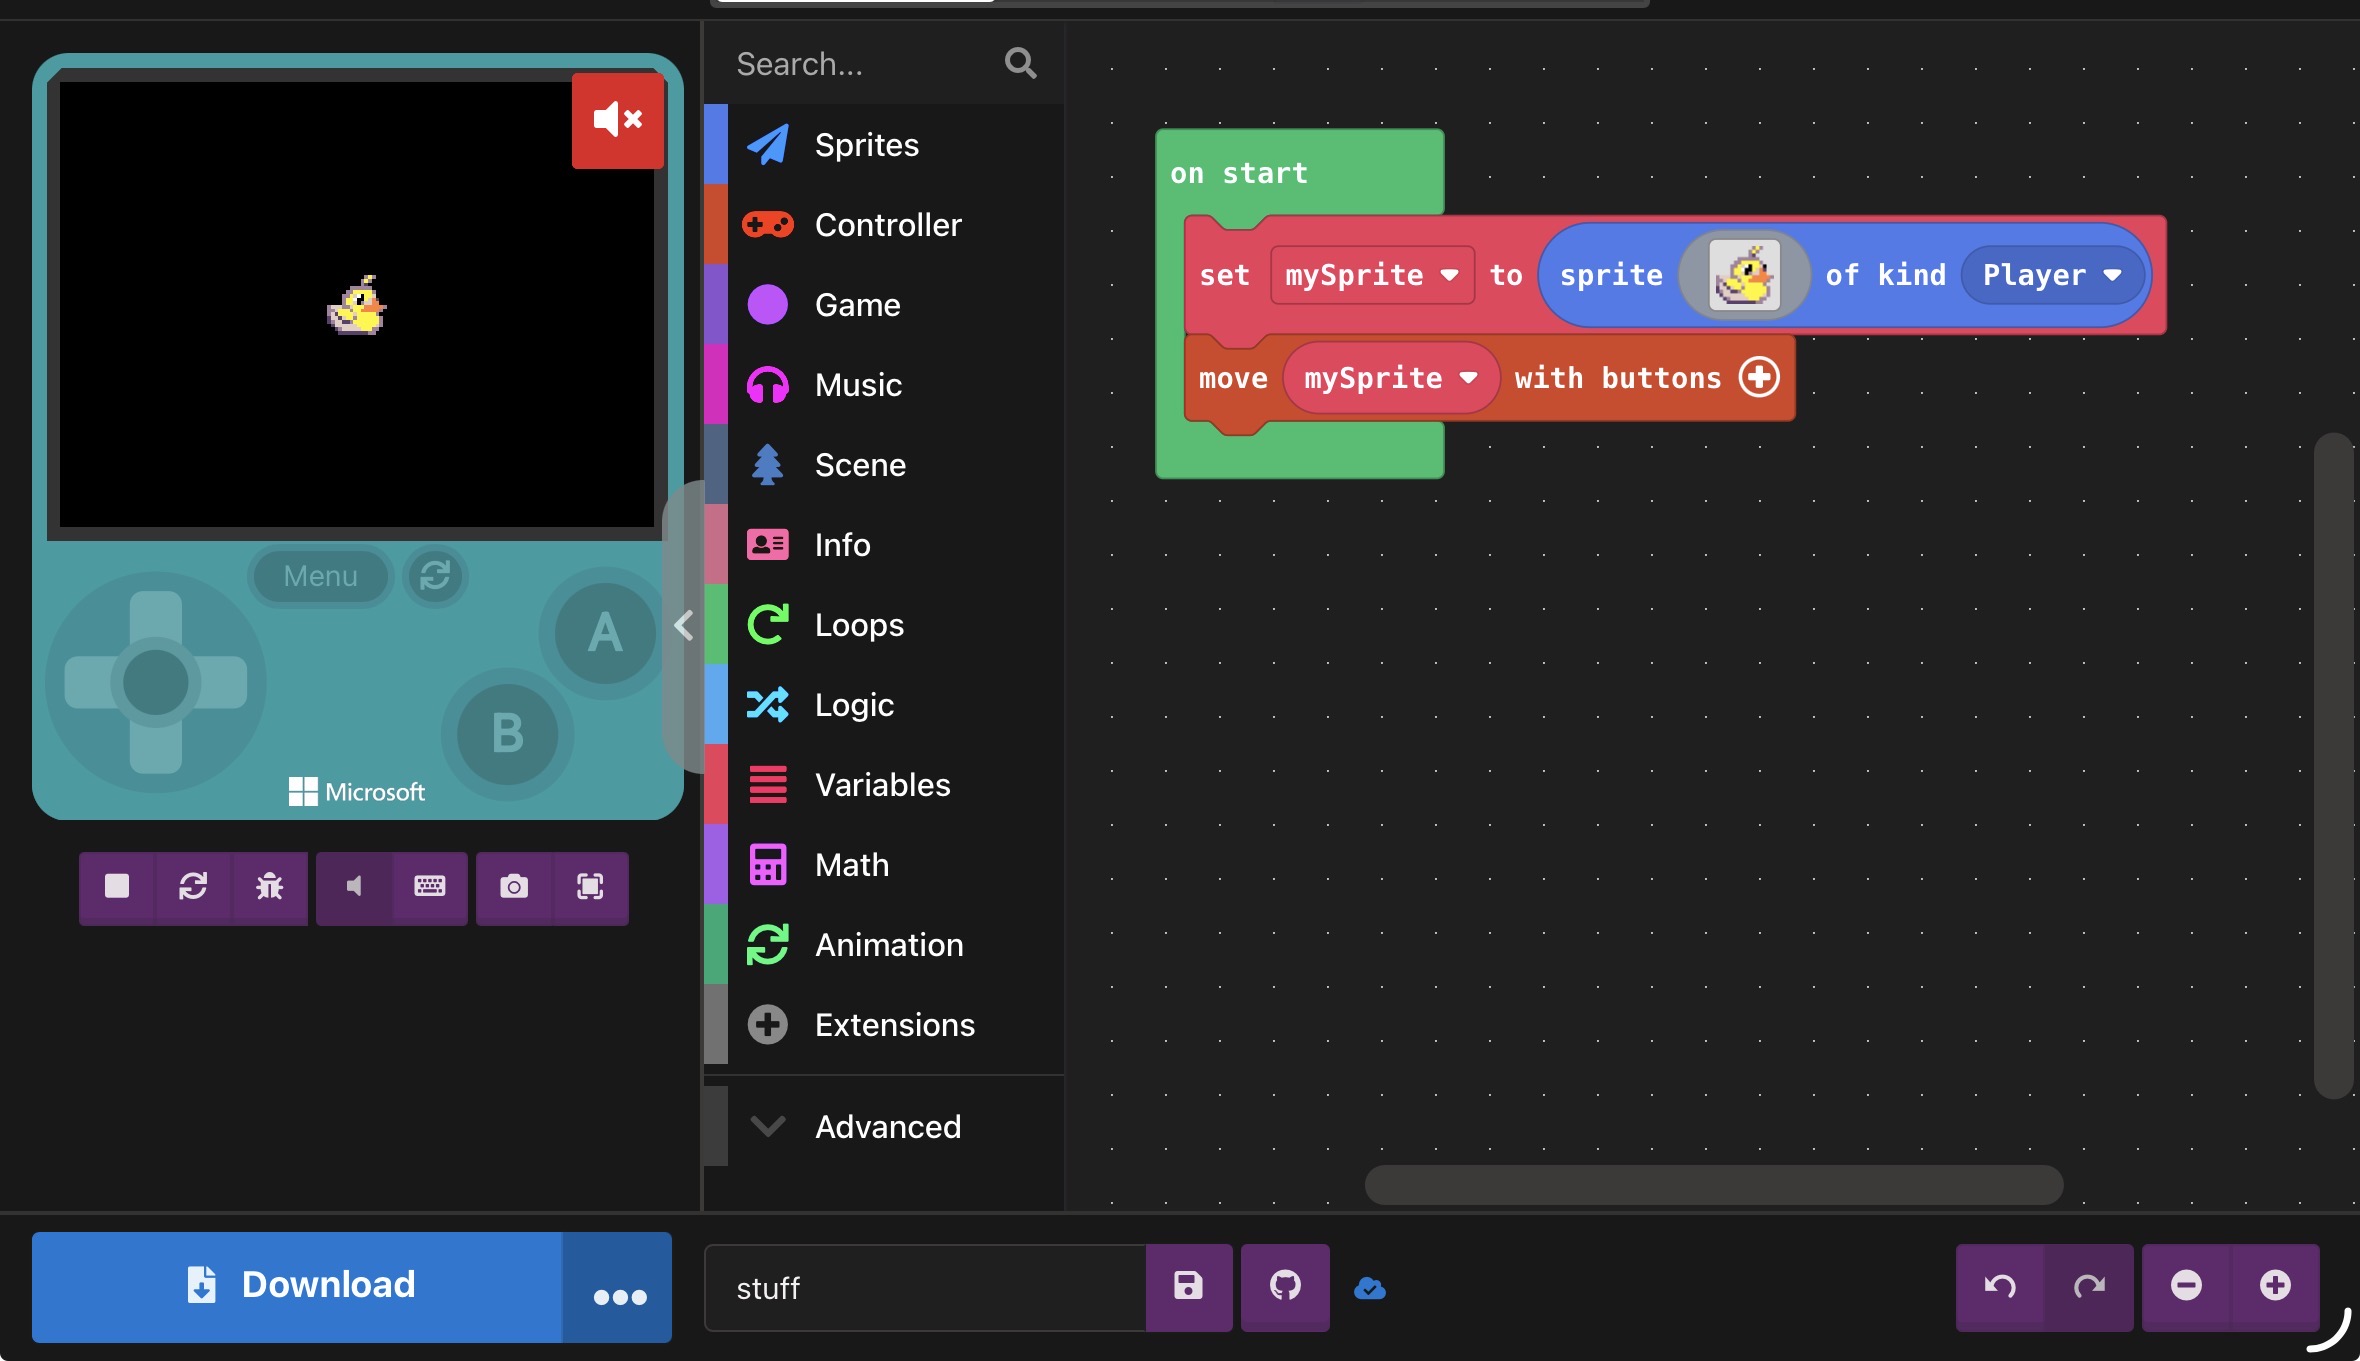Open the Sprites toolbox category

tap(865, 145)
